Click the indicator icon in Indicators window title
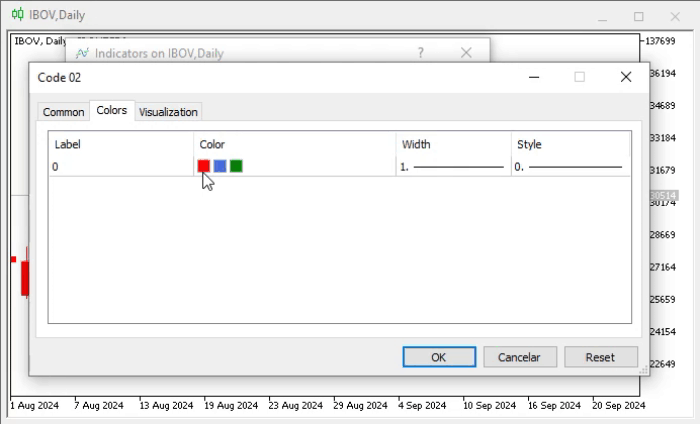Screen dimensions: 700x424 tap(82, 53)
